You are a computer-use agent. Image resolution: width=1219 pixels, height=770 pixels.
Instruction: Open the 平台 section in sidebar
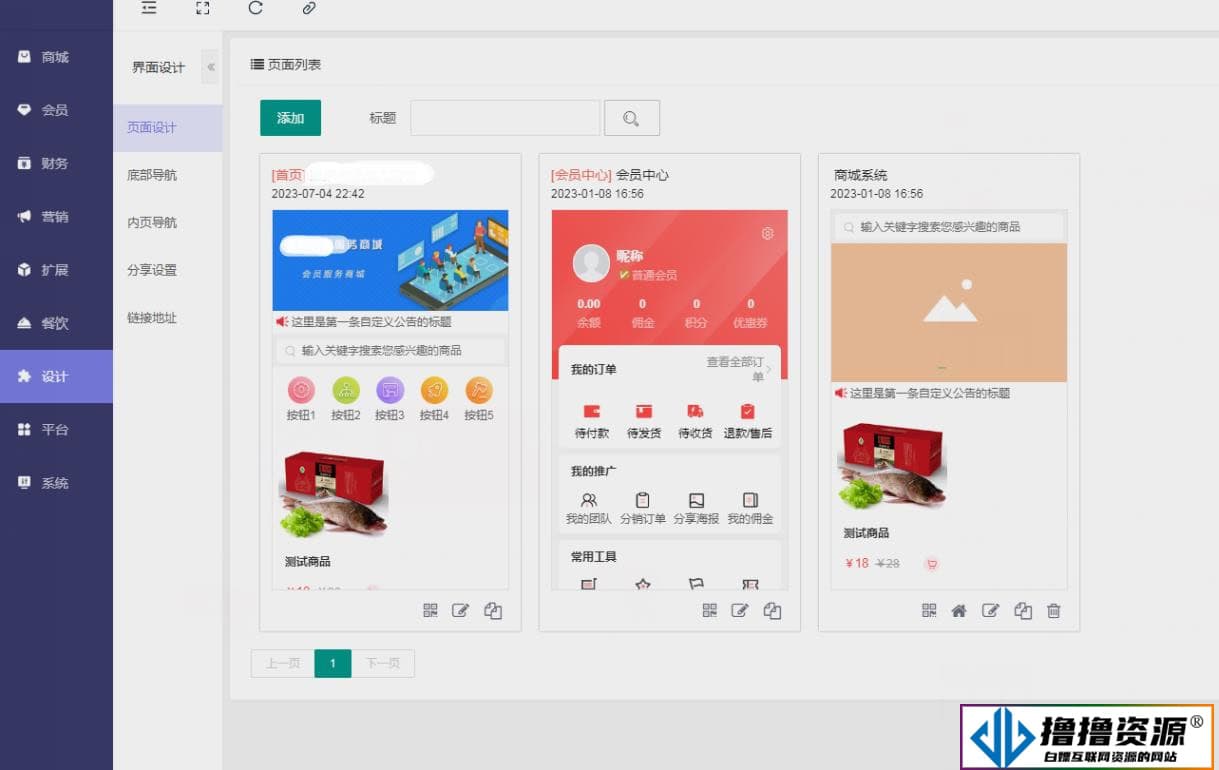56,429
